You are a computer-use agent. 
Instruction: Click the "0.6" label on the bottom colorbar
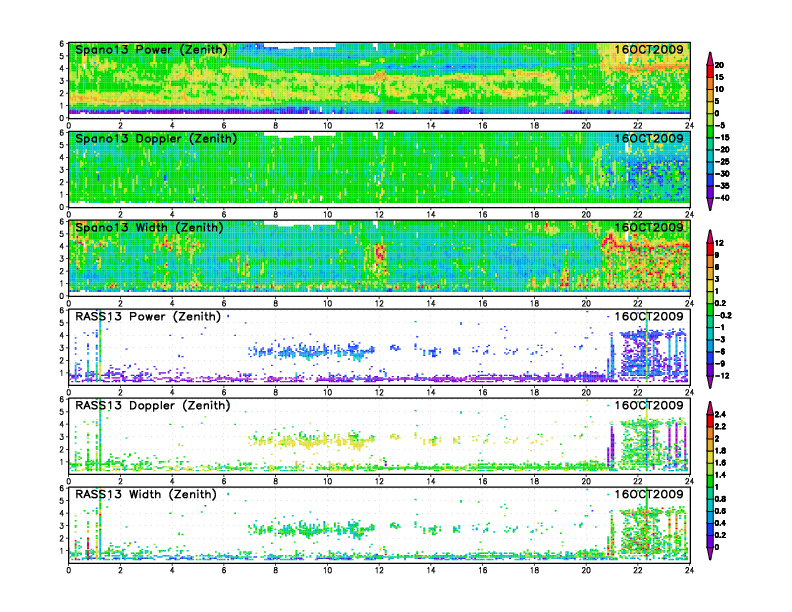click(720, 511)
